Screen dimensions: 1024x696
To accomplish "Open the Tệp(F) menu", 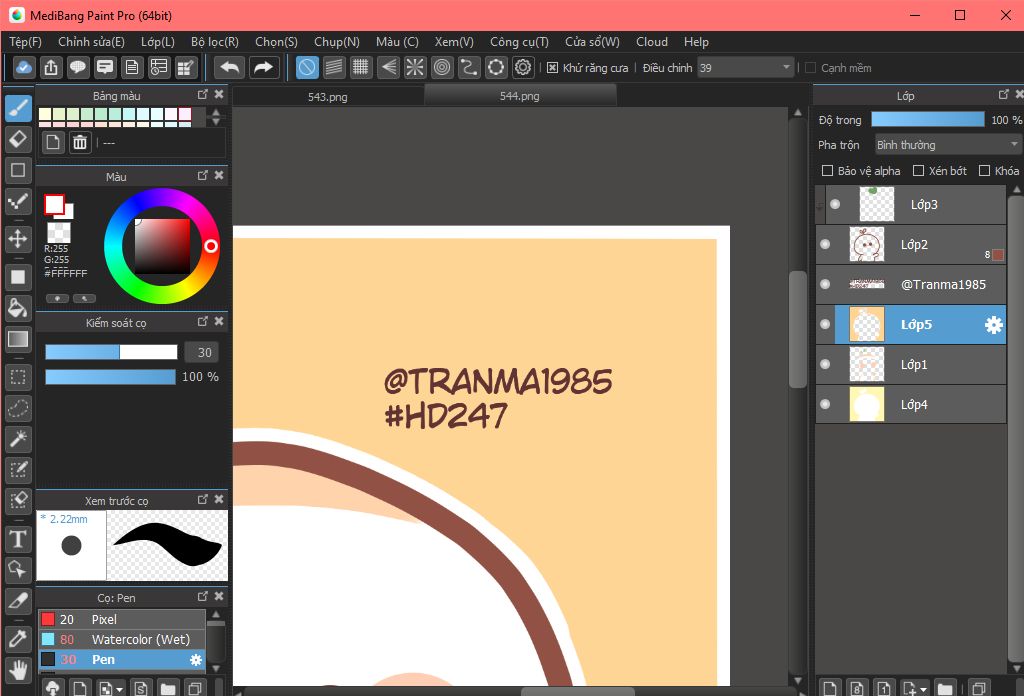I will 25,42.
